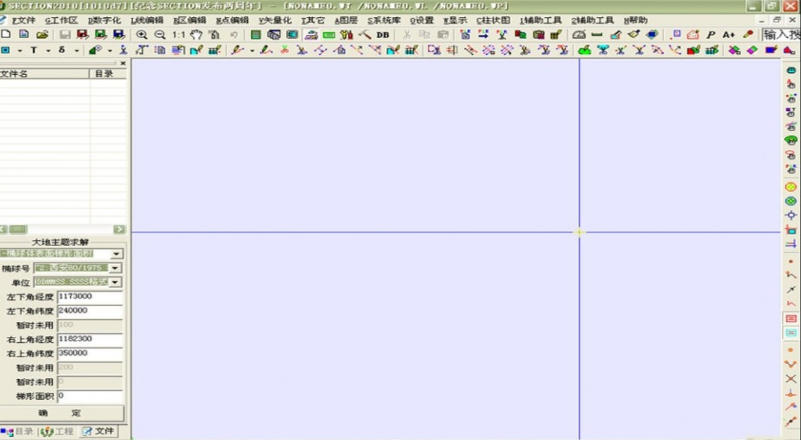Expand the 椭球号 ellipsoid dropdown
This screenshot has height=440, width=801.
(x=115, y=268)
